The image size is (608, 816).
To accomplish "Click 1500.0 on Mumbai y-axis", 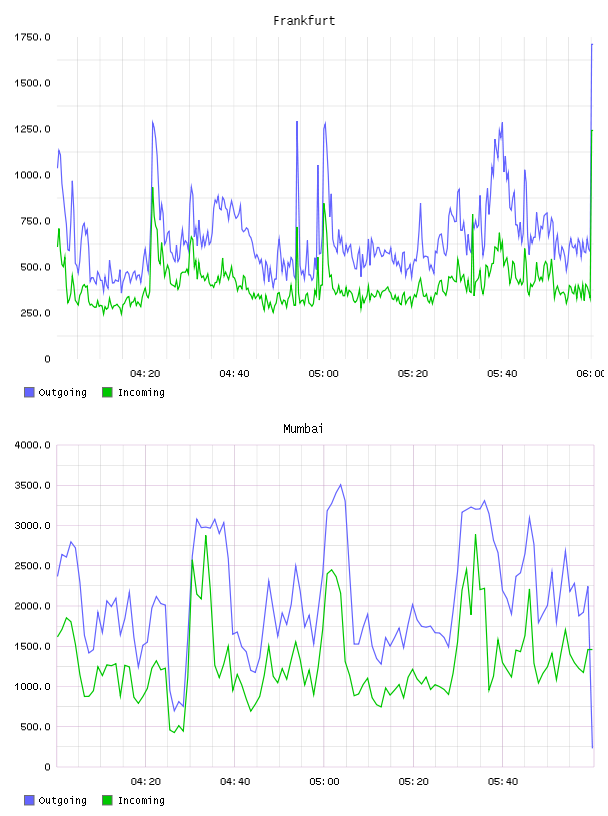I will coord(32,646).
